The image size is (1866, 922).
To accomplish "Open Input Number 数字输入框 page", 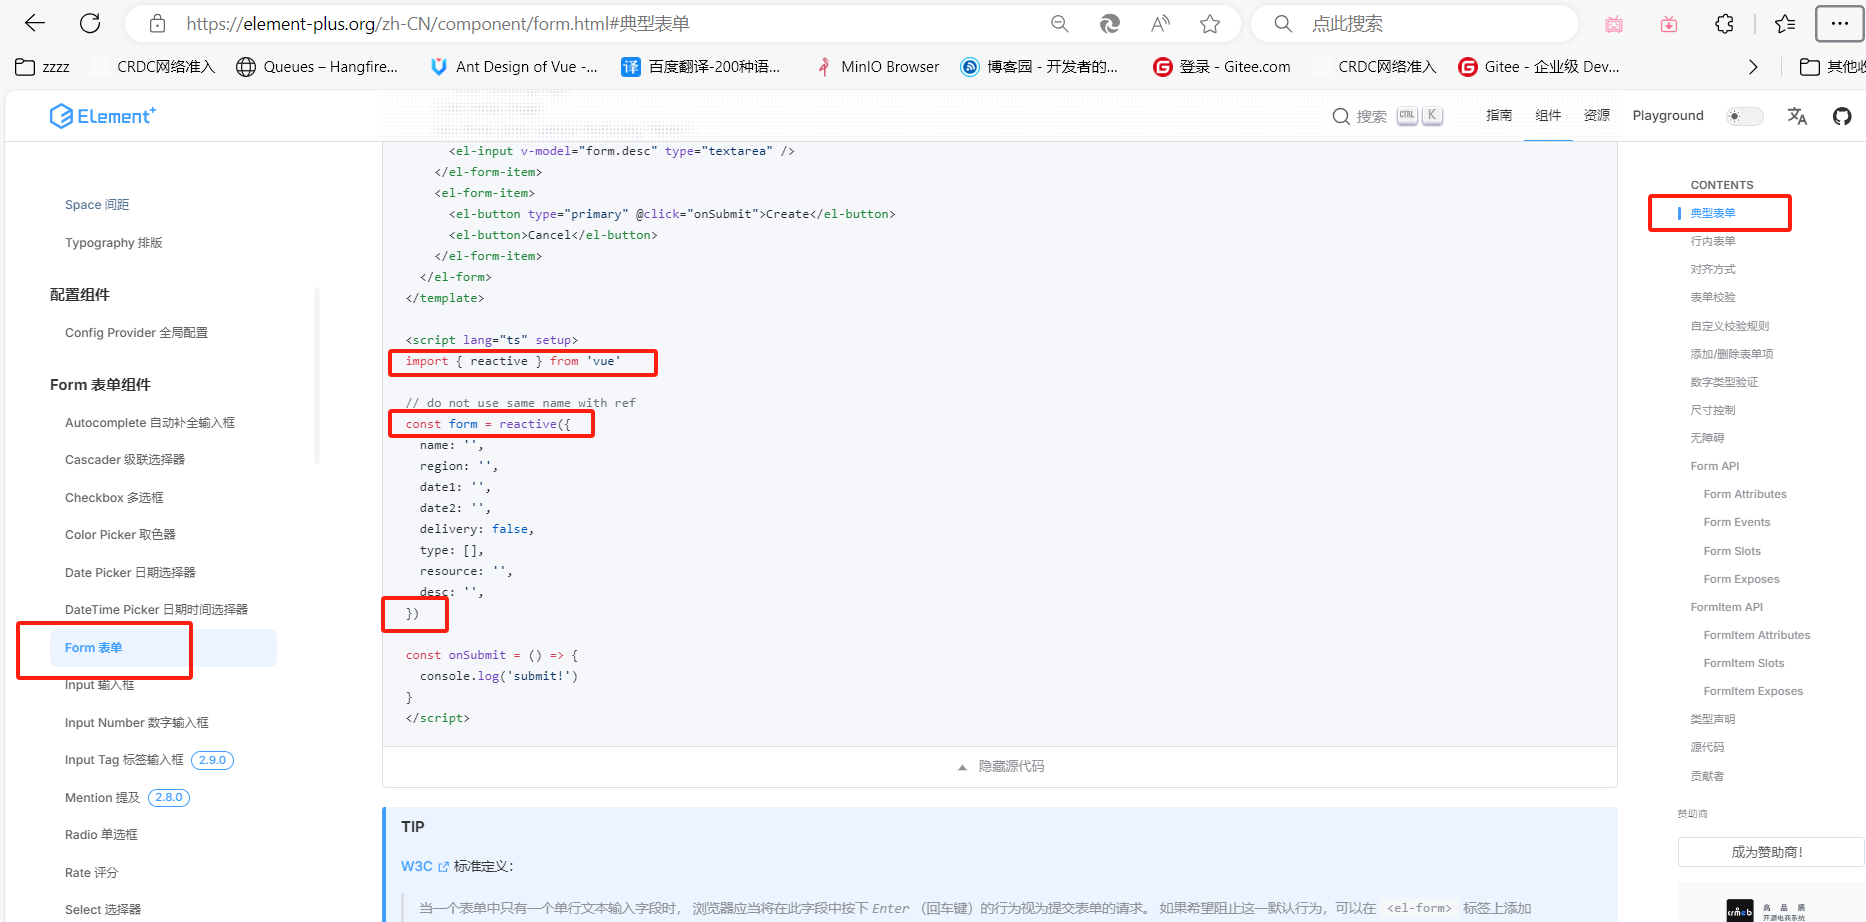I will [x=137, y=723].
